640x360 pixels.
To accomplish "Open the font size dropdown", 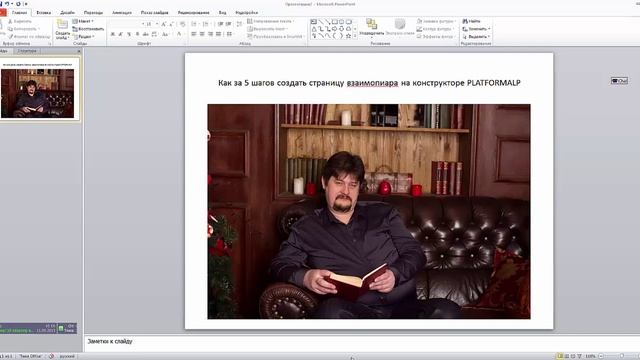I will tap(157, 24).
